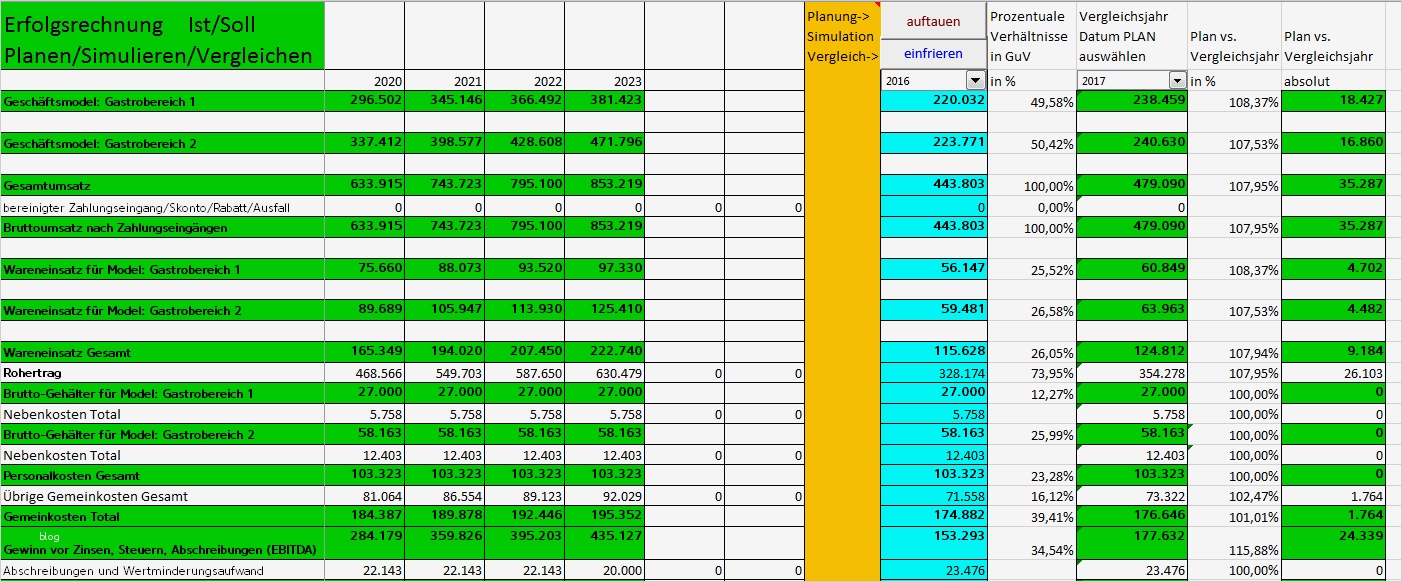Select 'Übrige Gemeinkosten Gesamt' row label
This screenshot has height=582, width=1402.
click(x=162, y=496)
